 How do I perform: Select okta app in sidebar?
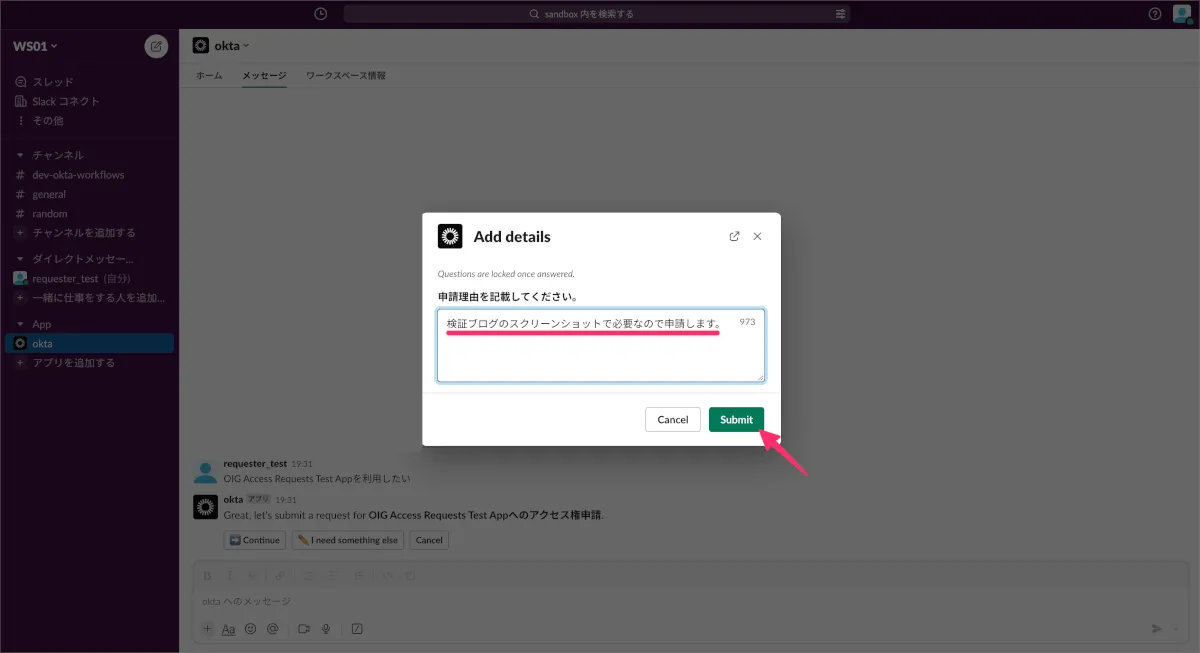89,343
